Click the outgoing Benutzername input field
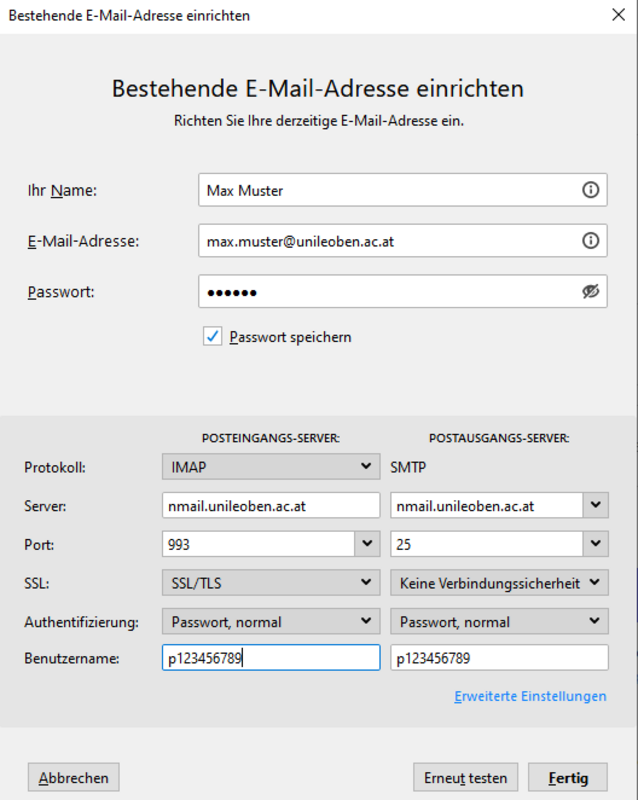 point(498,659)
